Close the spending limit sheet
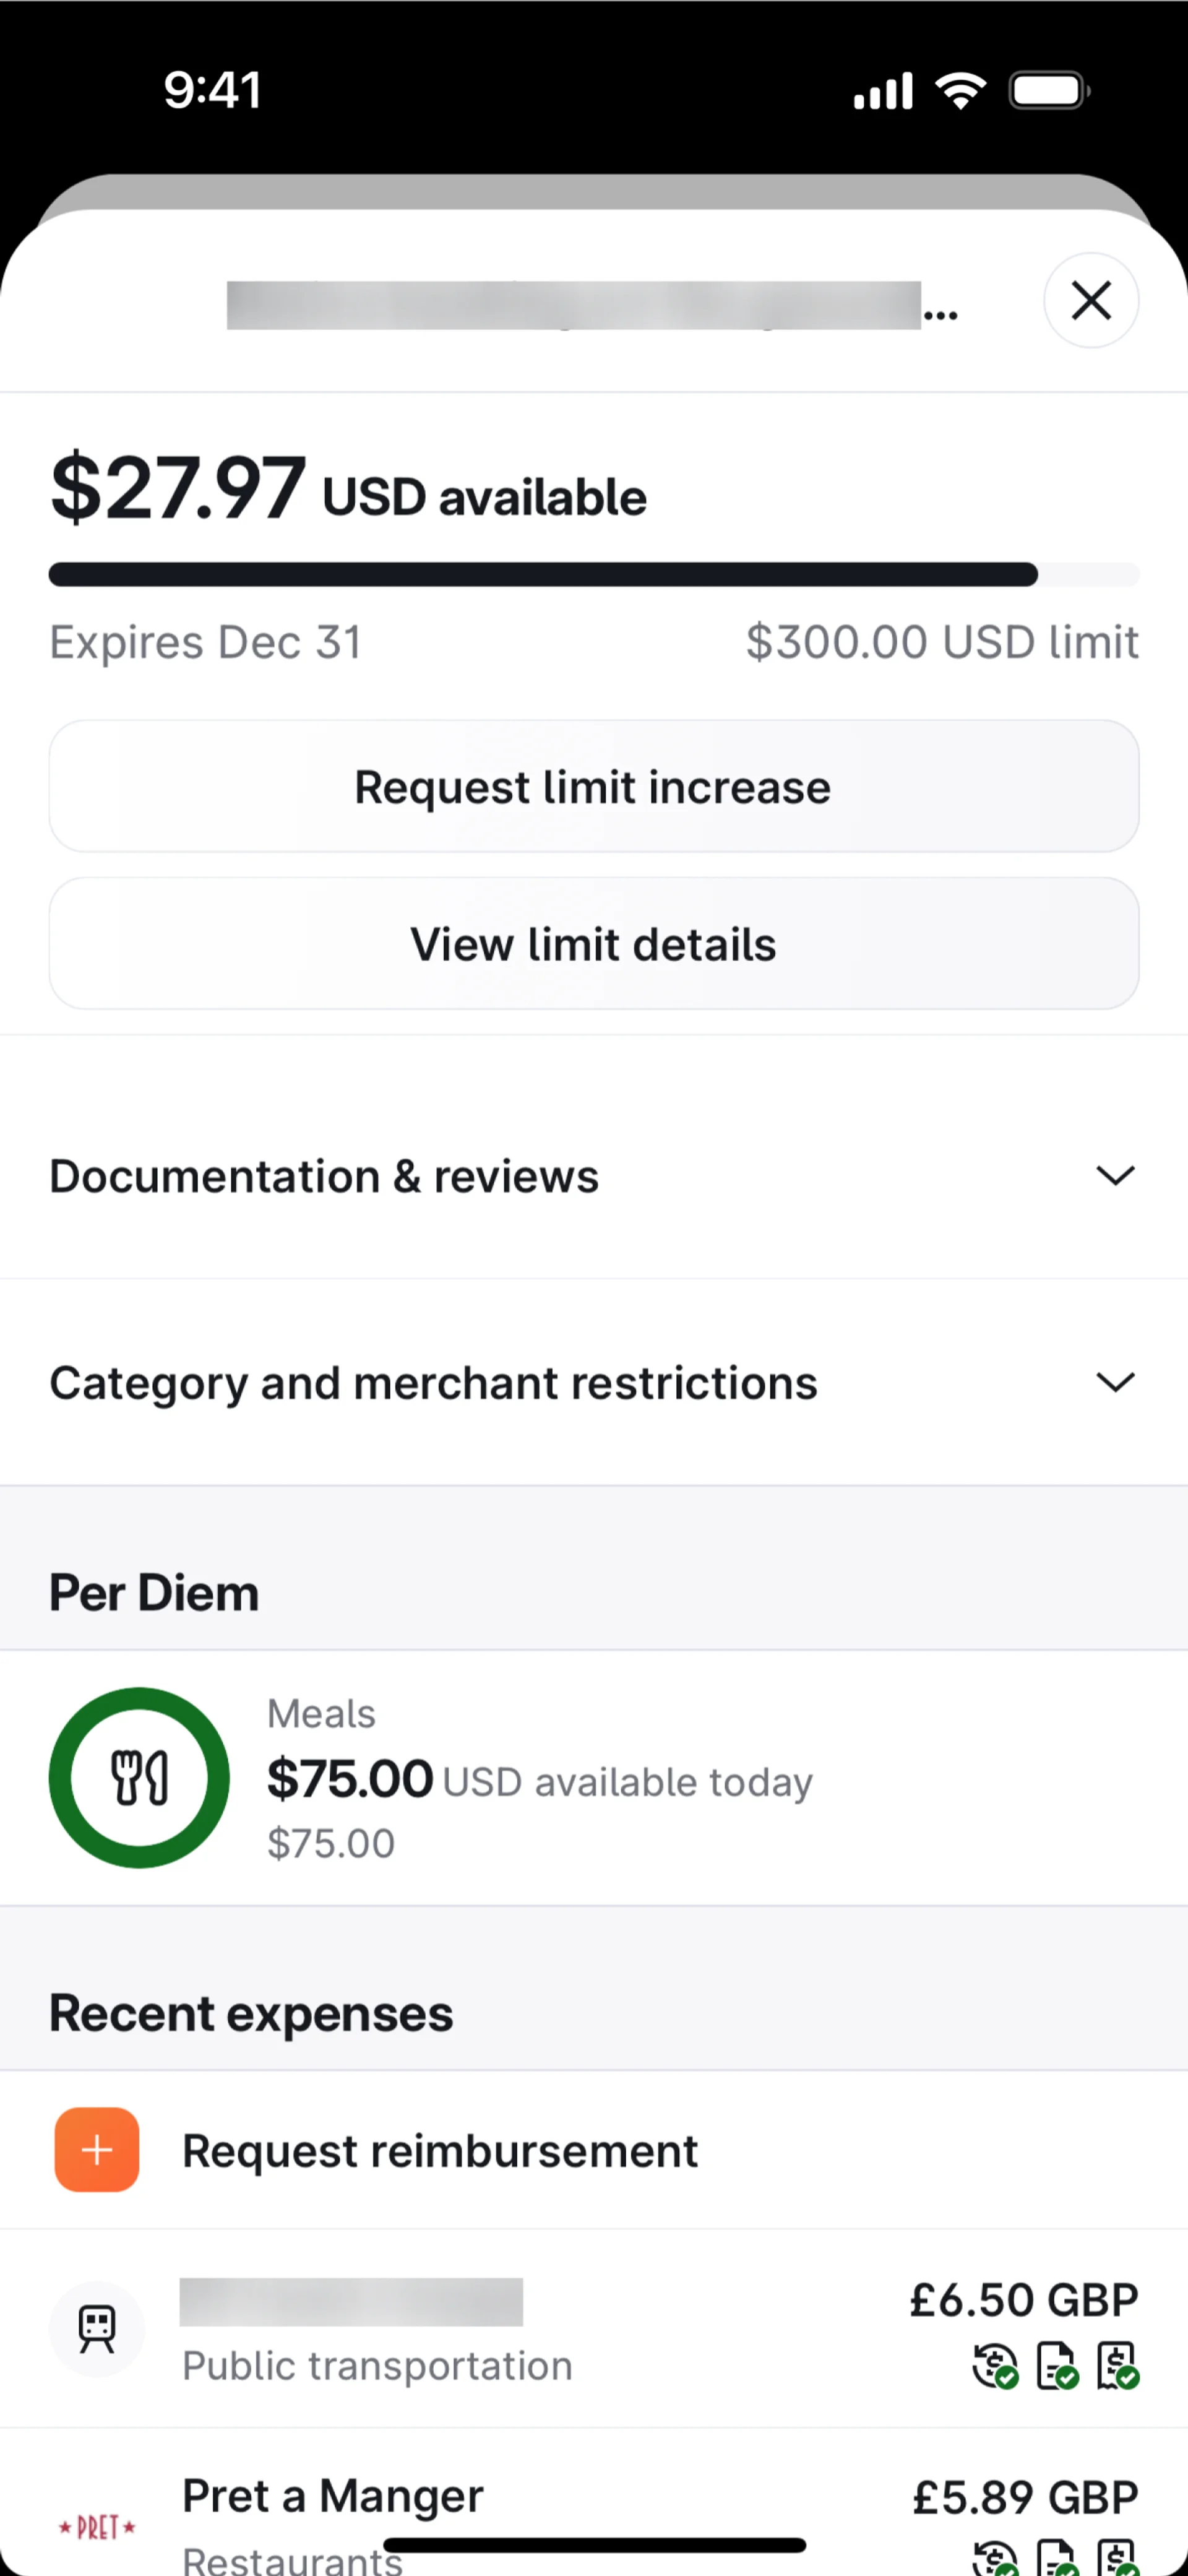The width and height of the screenshot is (1188, 2576). point(1091,300)
